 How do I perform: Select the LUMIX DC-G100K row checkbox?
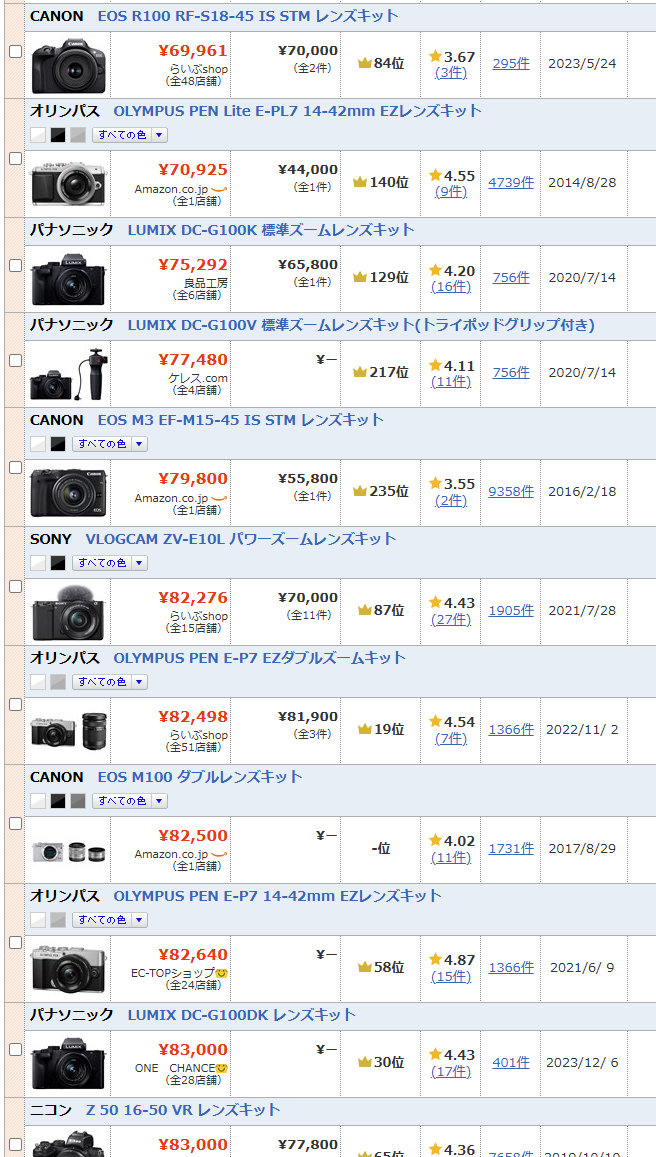click(15, 266)
